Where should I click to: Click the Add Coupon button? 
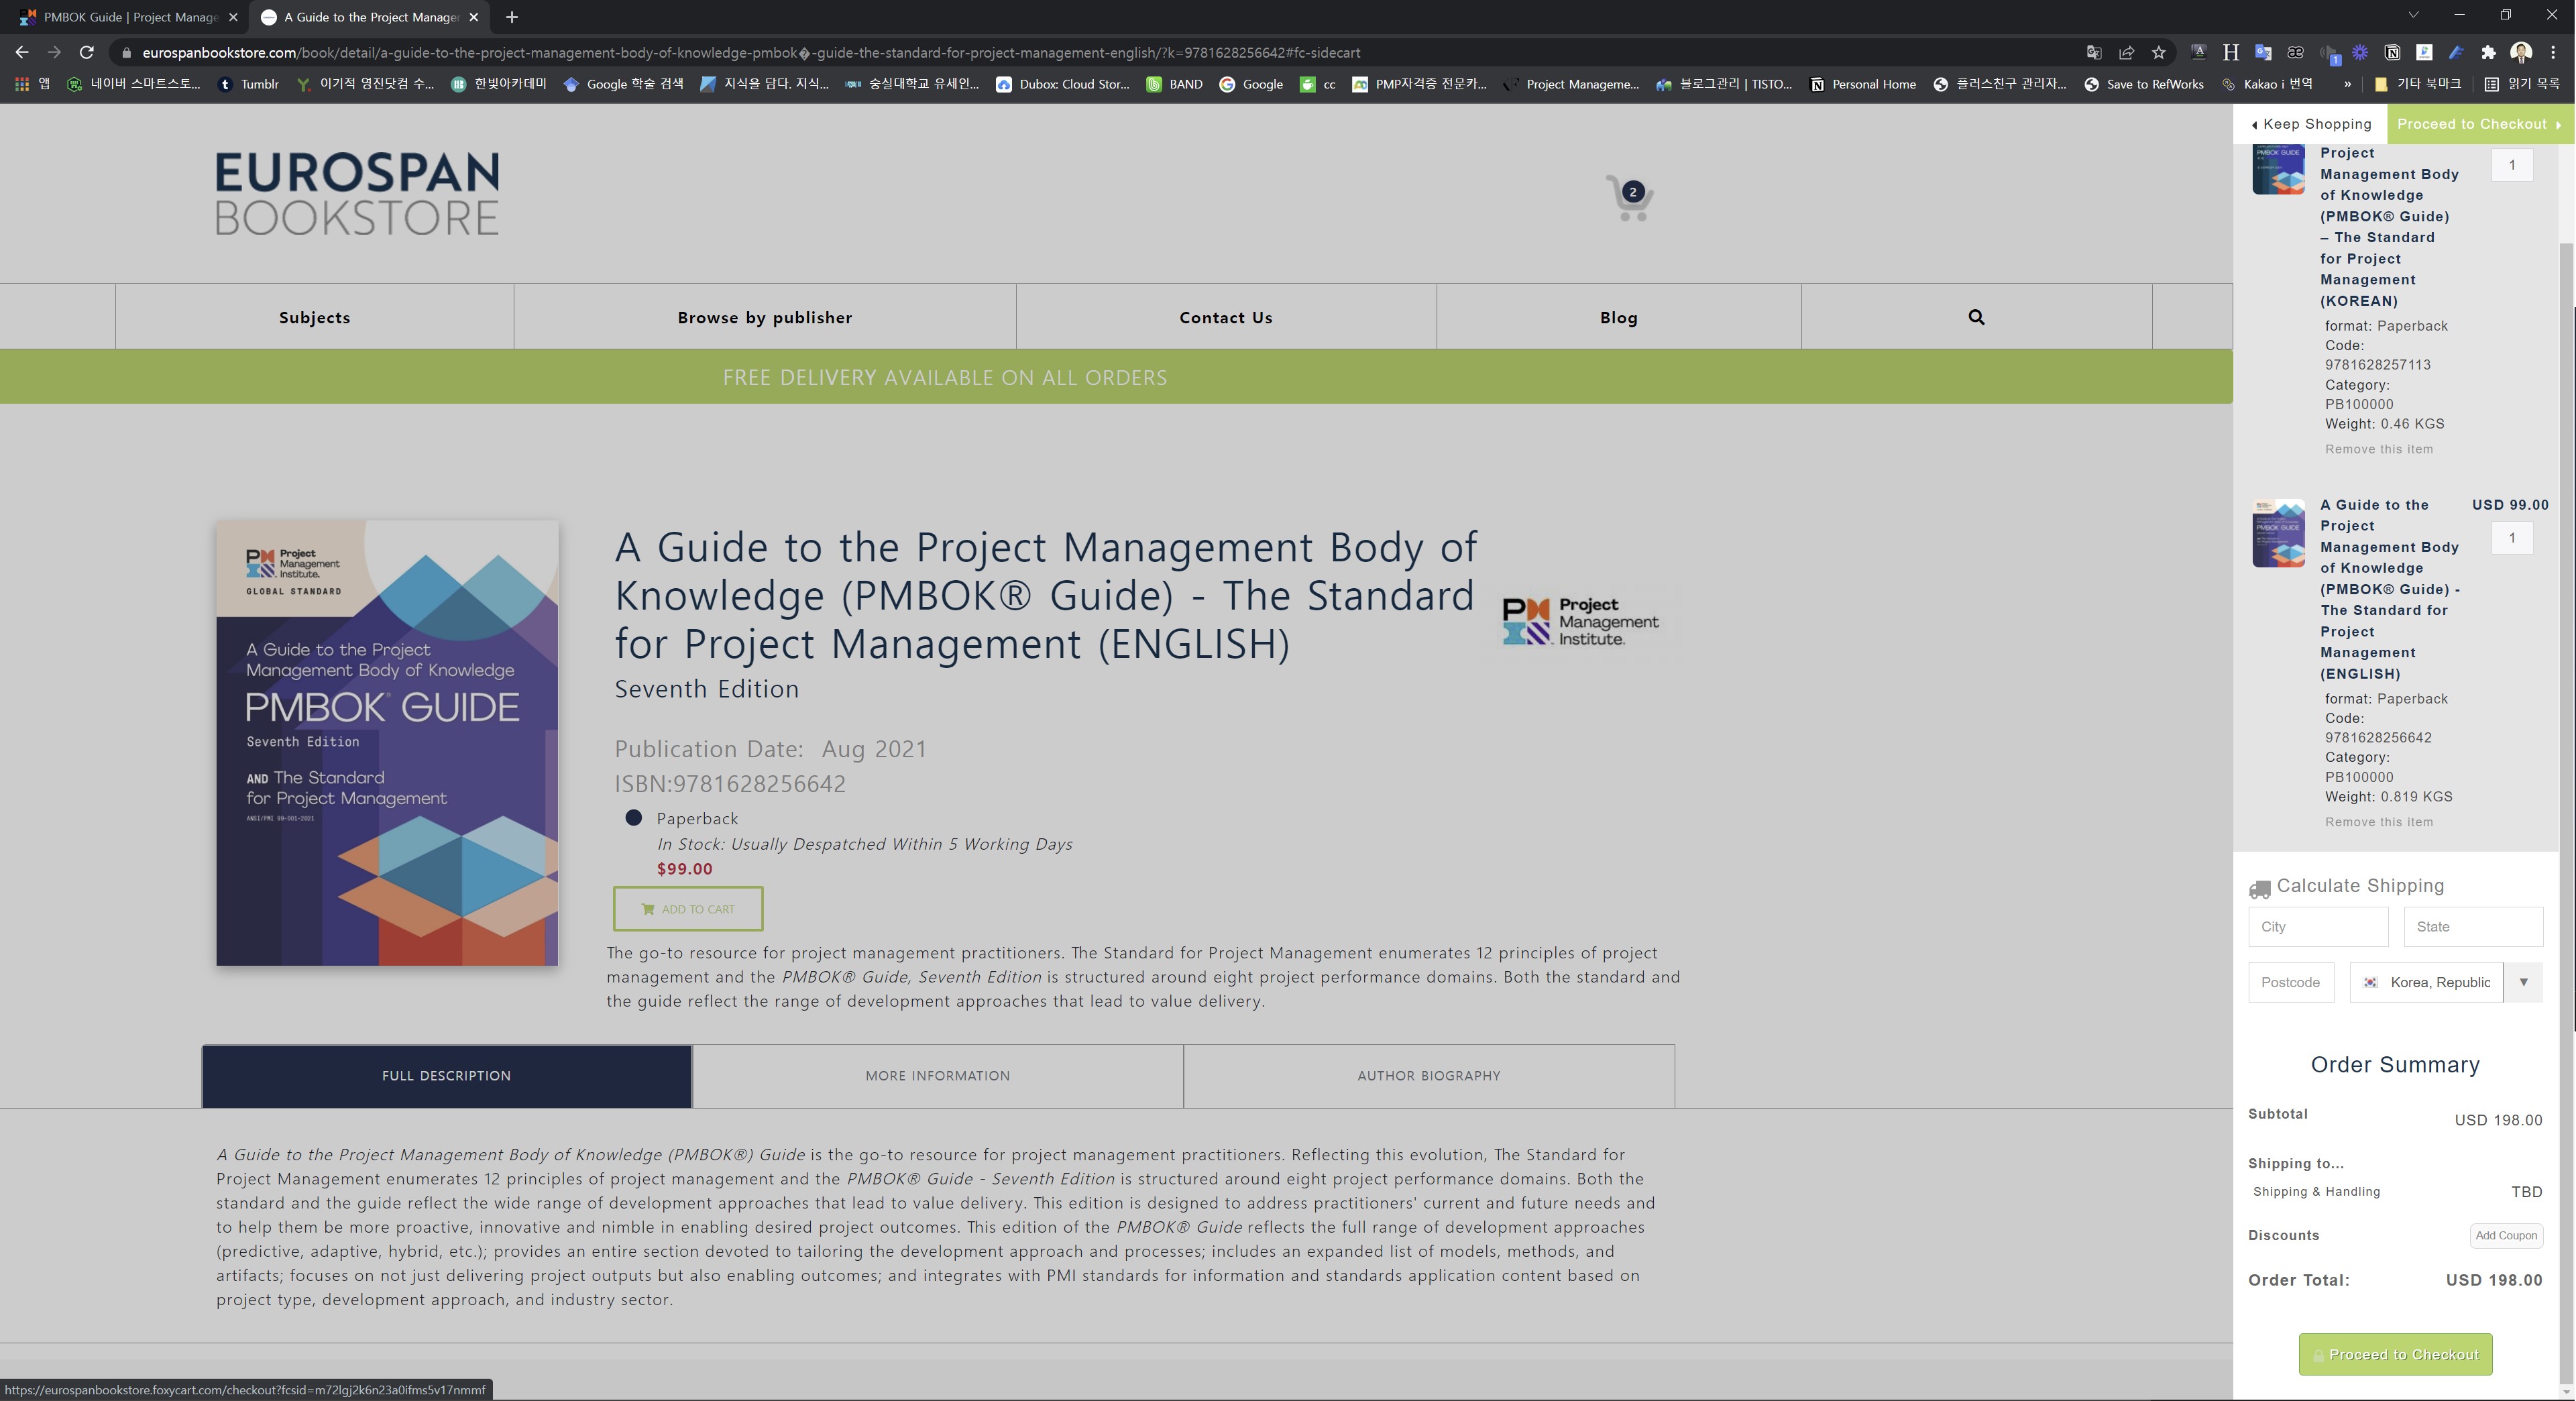pos(2505,1236)
